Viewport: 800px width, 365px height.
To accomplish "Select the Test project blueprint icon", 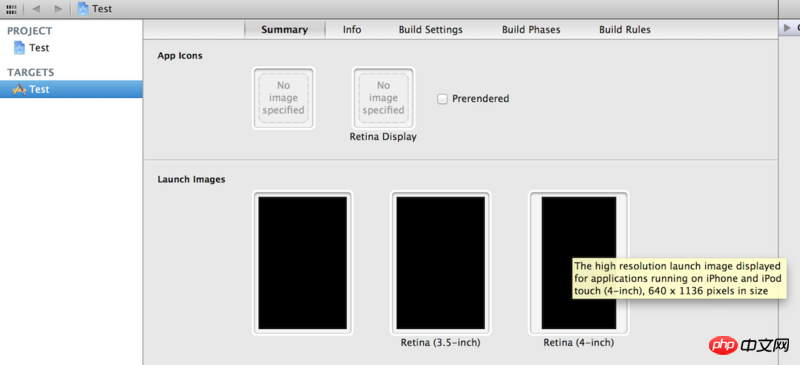I will pos(19,48).
